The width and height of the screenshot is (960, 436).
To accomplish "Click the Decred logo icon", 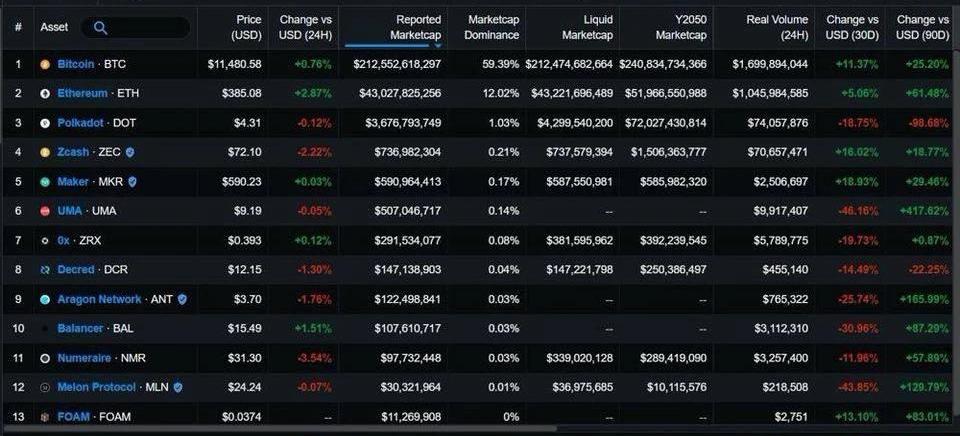I will (x=45, y=270).
